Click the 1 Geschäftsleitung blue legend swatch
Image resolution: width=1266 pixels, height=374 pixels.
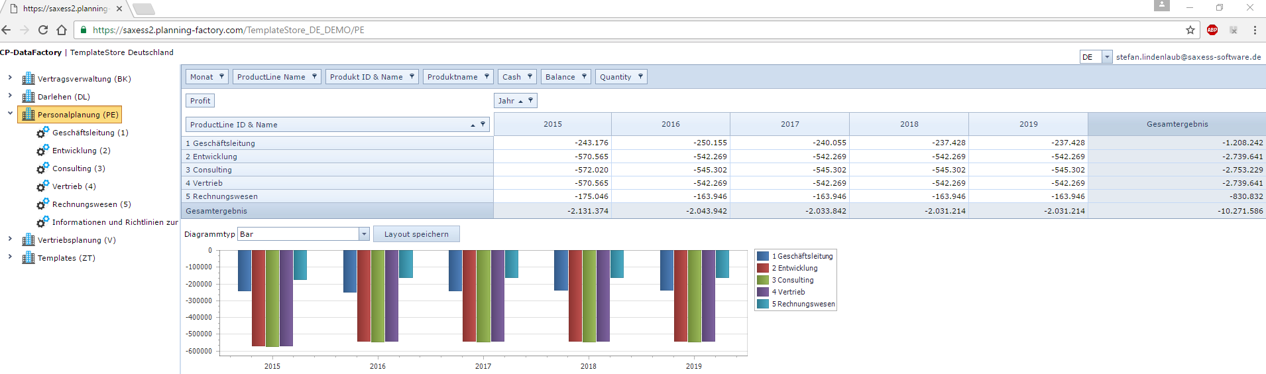click(763, 256)
